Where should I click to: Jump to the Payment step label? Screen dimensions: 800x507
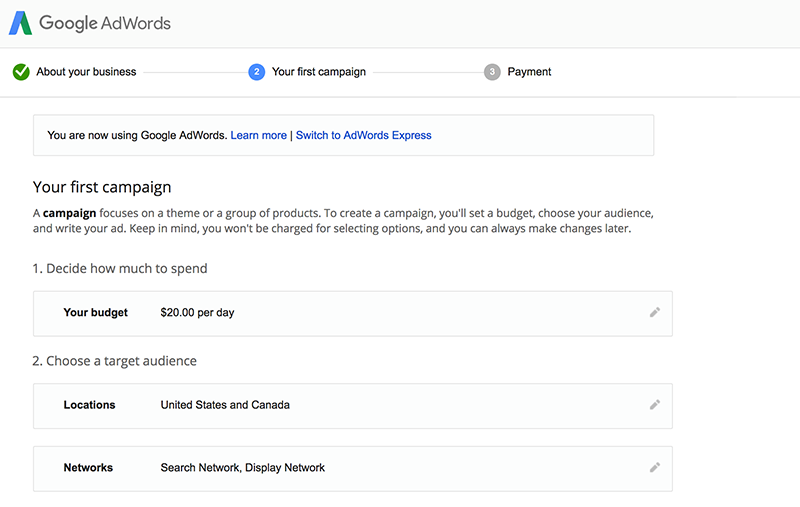tap(529, 72)
